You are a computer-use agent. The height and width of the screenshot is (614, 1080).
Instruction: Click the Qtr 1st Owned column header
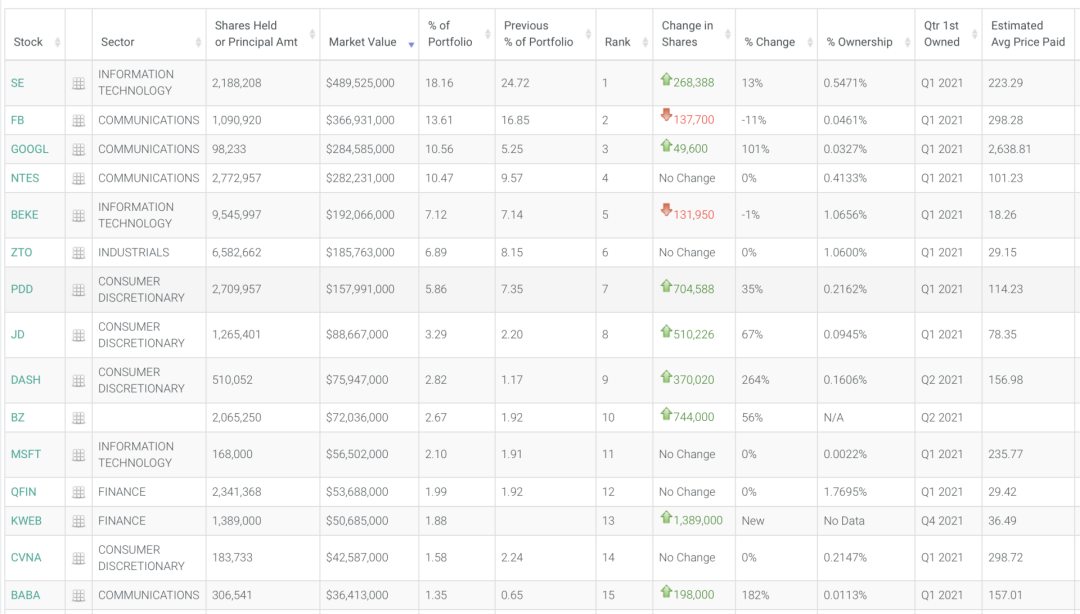[x=941, y=34]
